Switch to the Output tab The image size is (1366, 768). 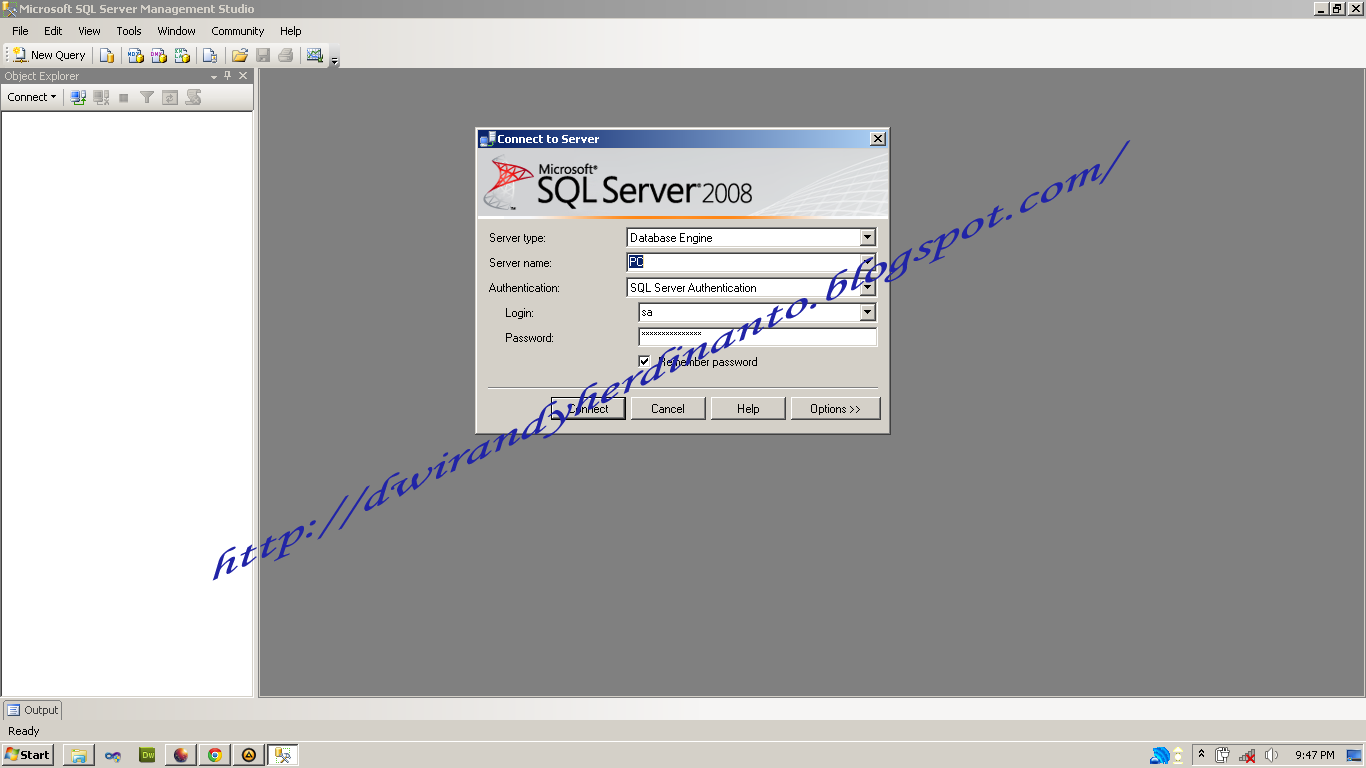(x=33, y=710)
